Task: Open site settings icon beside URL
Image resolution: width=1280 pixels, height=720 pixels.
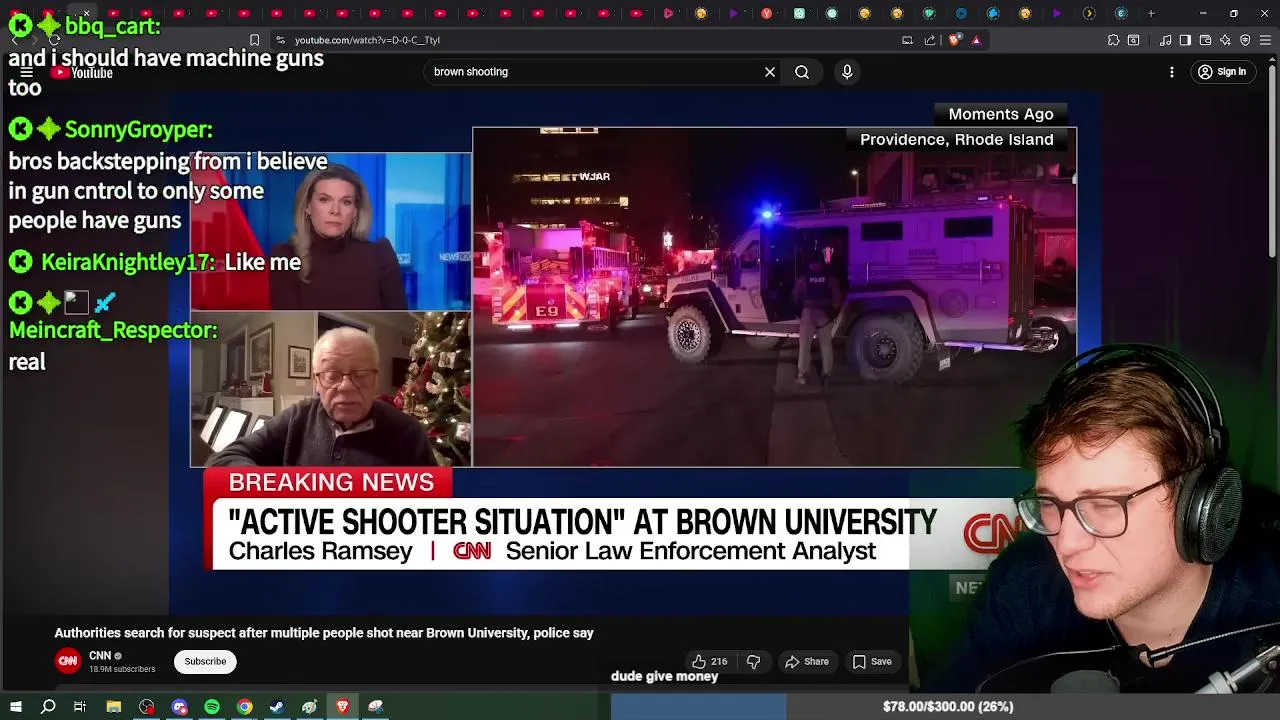Action: click(280, 40)
